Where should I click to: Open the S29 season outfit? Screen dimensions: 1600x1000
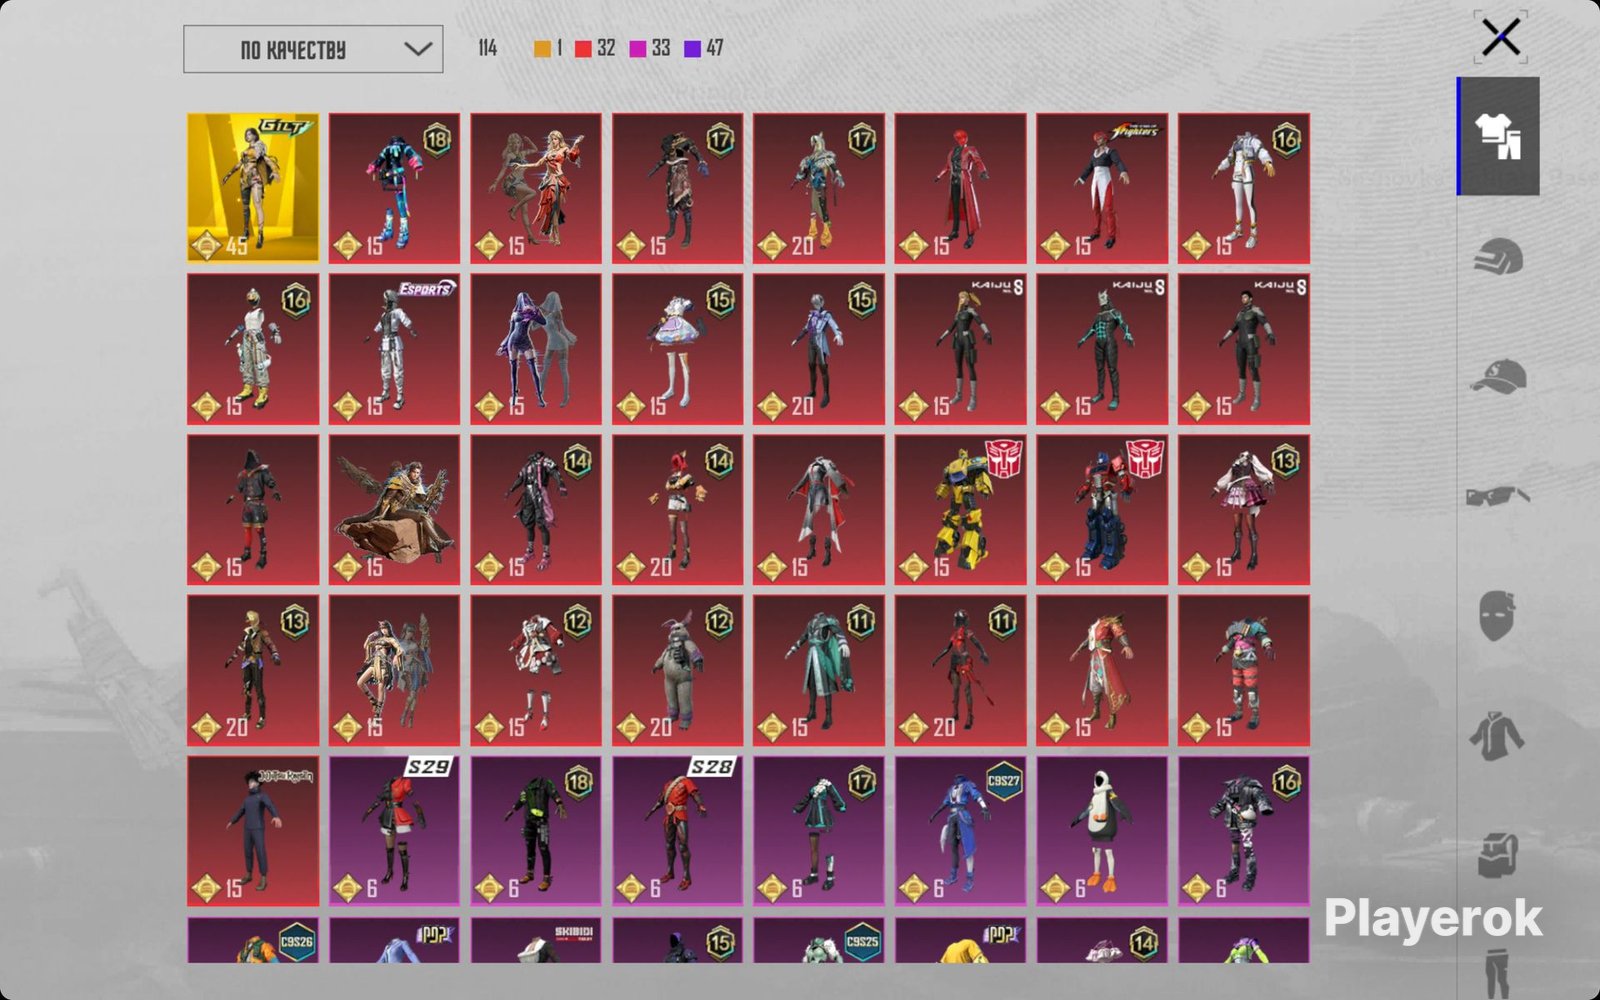tap(395, 831)
